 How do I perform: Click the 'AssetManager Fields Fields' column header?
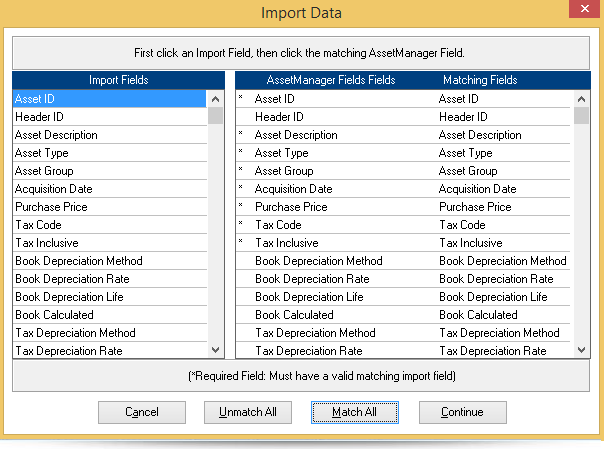point(331,80)
